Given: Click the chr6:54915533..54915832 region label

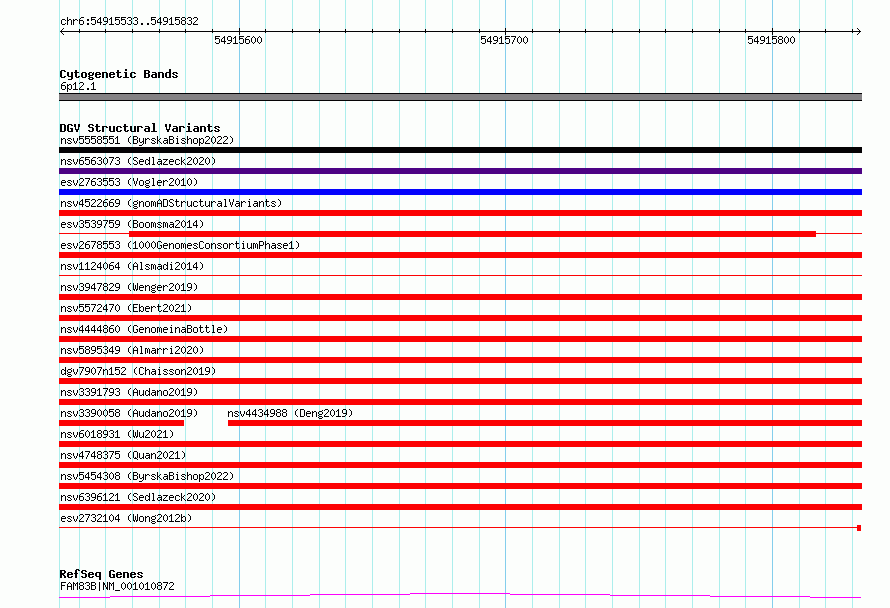Looking at the screenshot, I should (x=129, y=21).
